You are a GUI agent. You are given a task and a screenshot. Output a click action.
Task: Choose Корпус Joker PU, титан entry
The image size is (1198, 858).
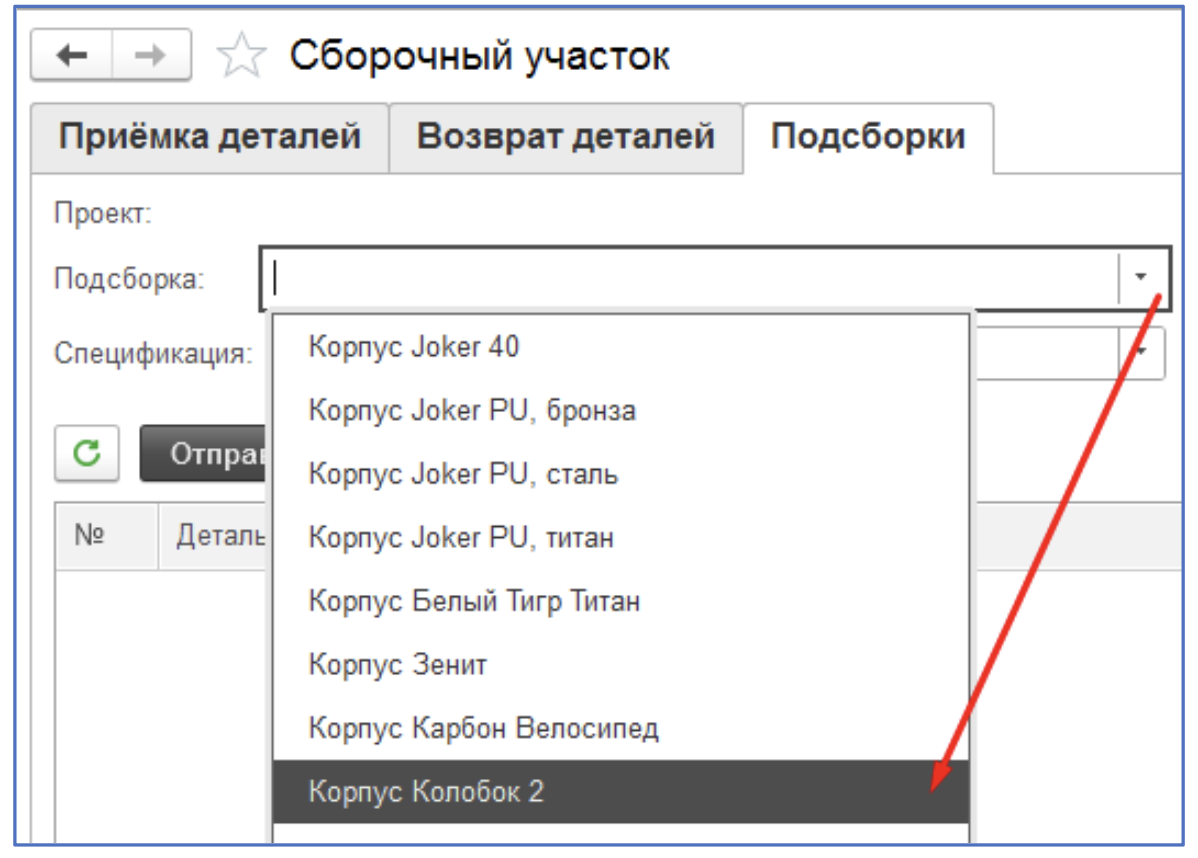[x=461, y=537]
